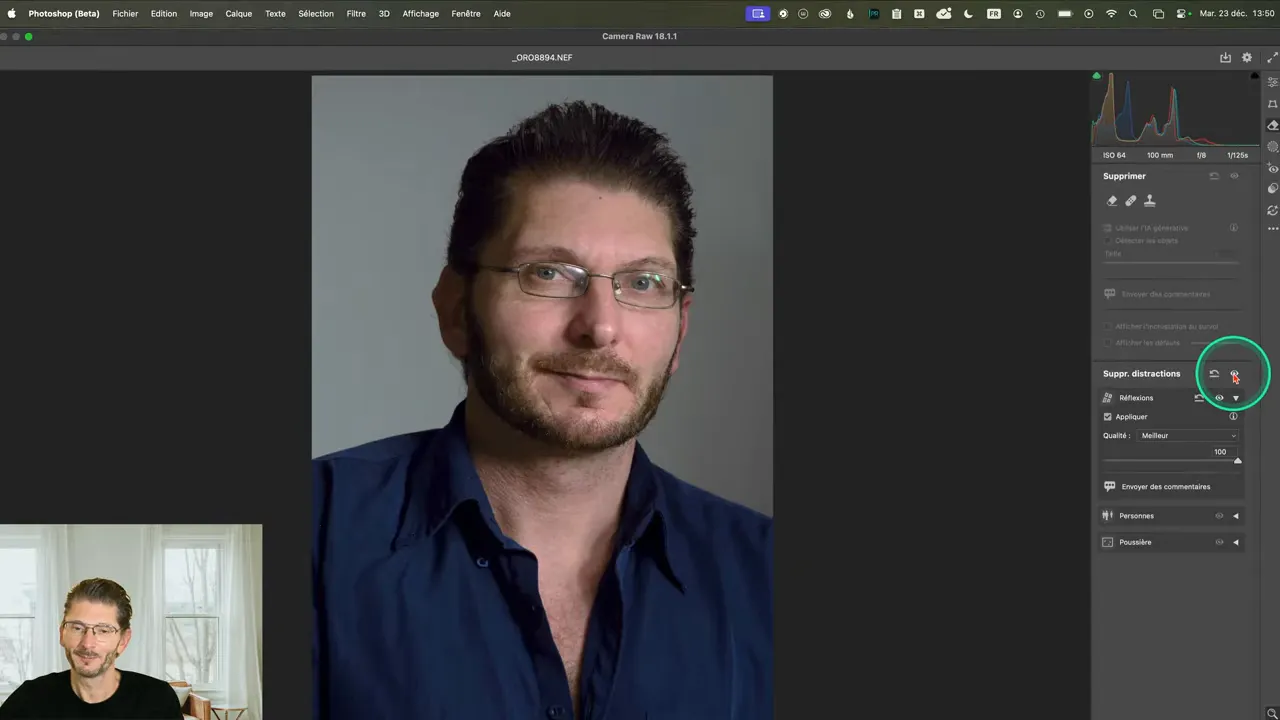
Task: Uncheck the Appliquer checkbox
Action: point(1107,416)
